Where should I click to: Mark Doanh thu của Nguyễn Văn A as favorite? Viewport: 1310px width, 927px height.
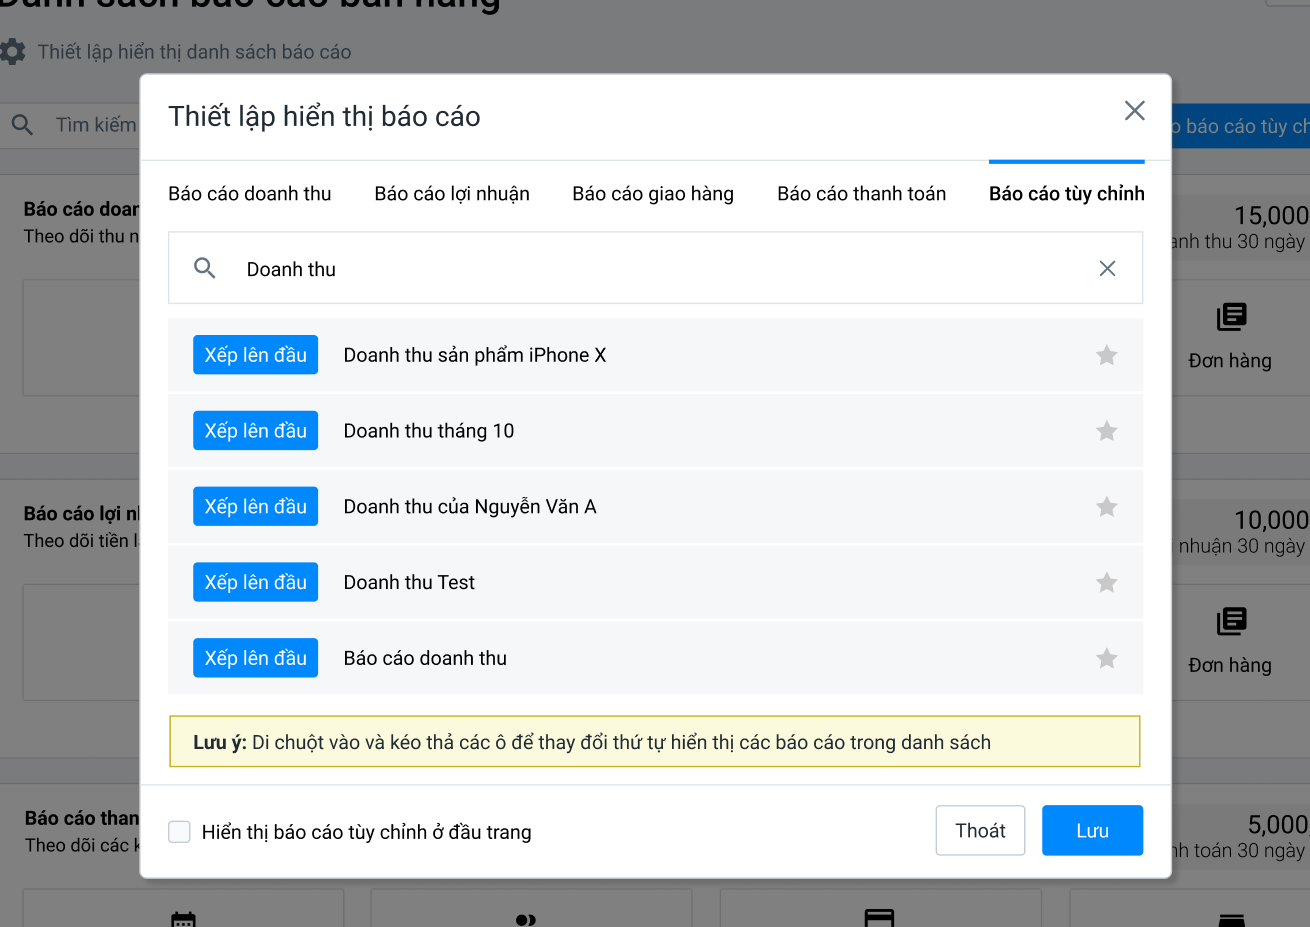click(1106, 507)
